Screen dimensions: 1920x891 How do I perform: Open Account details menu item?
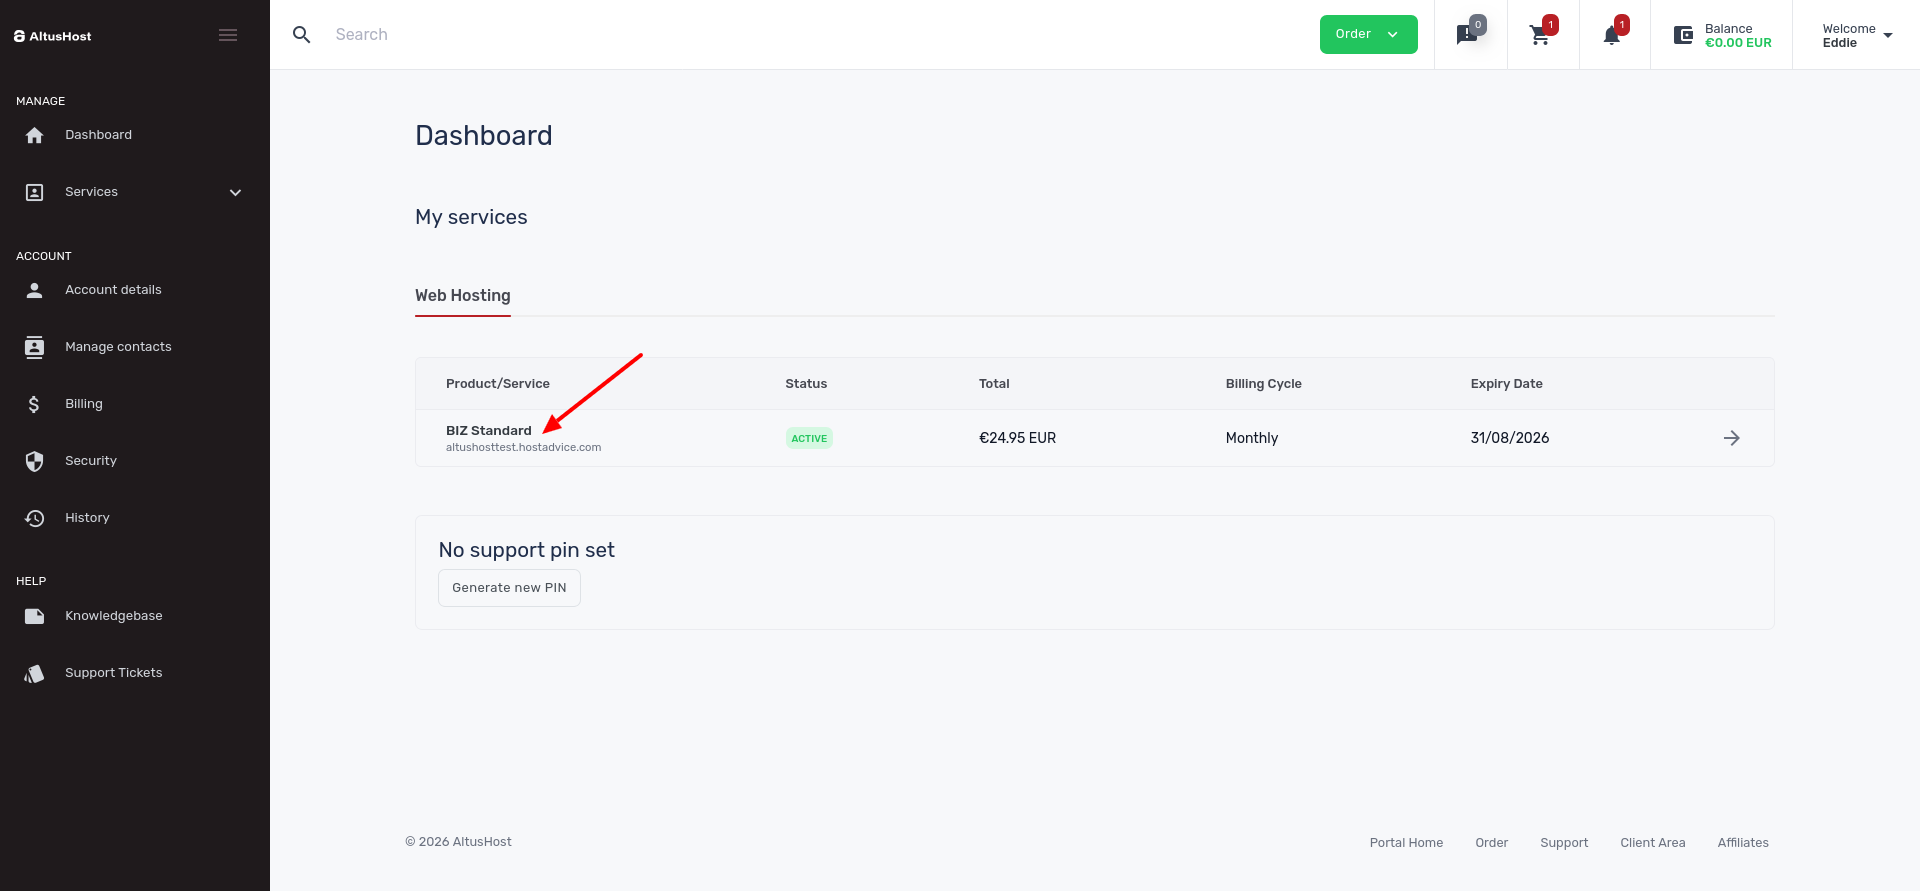click(113, 290)
